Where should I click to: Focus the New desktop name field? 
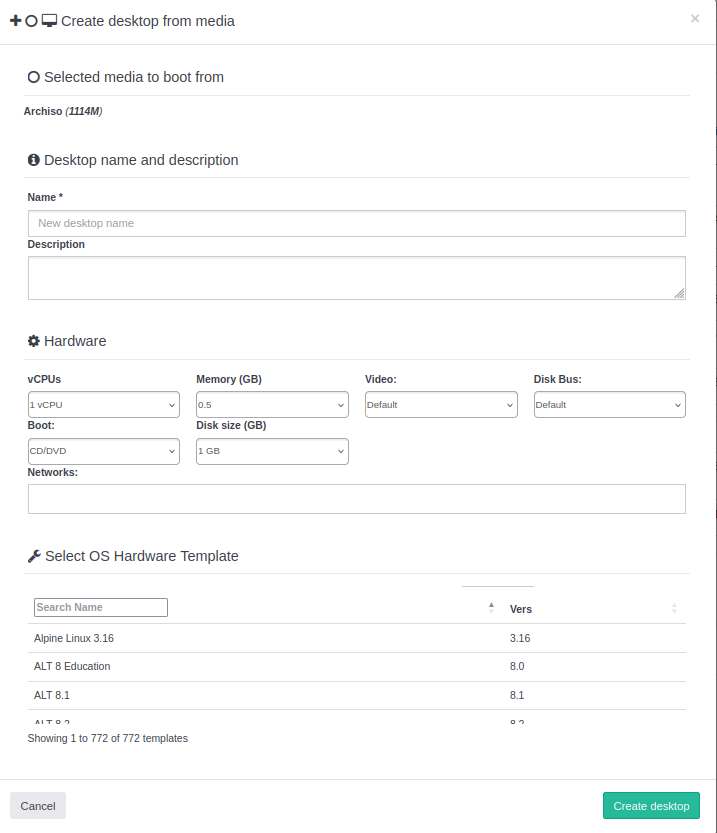(x=356, y=223)
